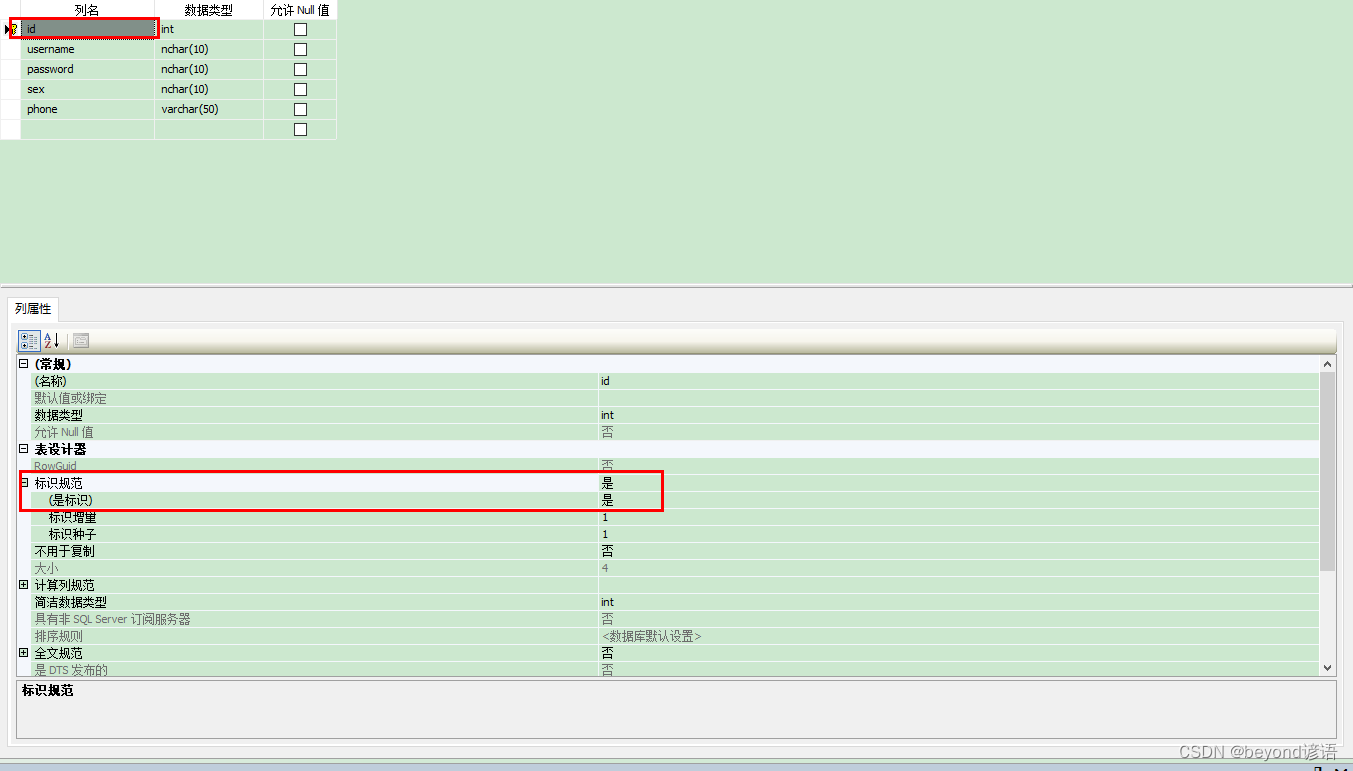Screen dimensions: 1353x771
Task: Select the username column name cell
Action: [87, 49]
